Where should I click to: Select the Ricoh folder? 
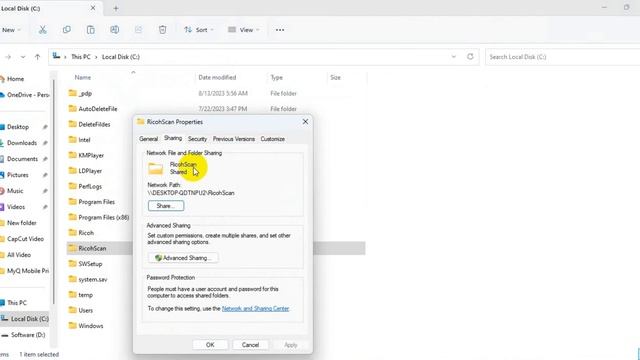(x=86, y=233)
